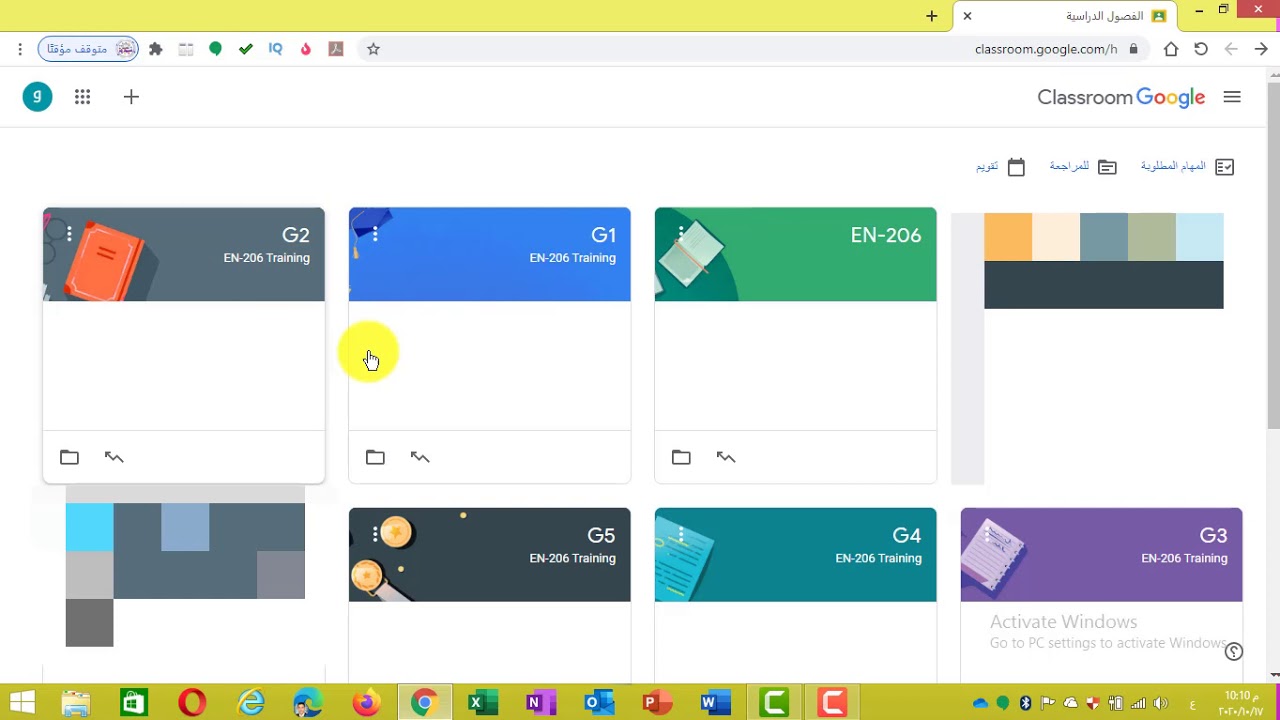Screen dimensions: 1280x720
Task: Click the Hangouts green bubble extension
Action: (x=215, y=49)
